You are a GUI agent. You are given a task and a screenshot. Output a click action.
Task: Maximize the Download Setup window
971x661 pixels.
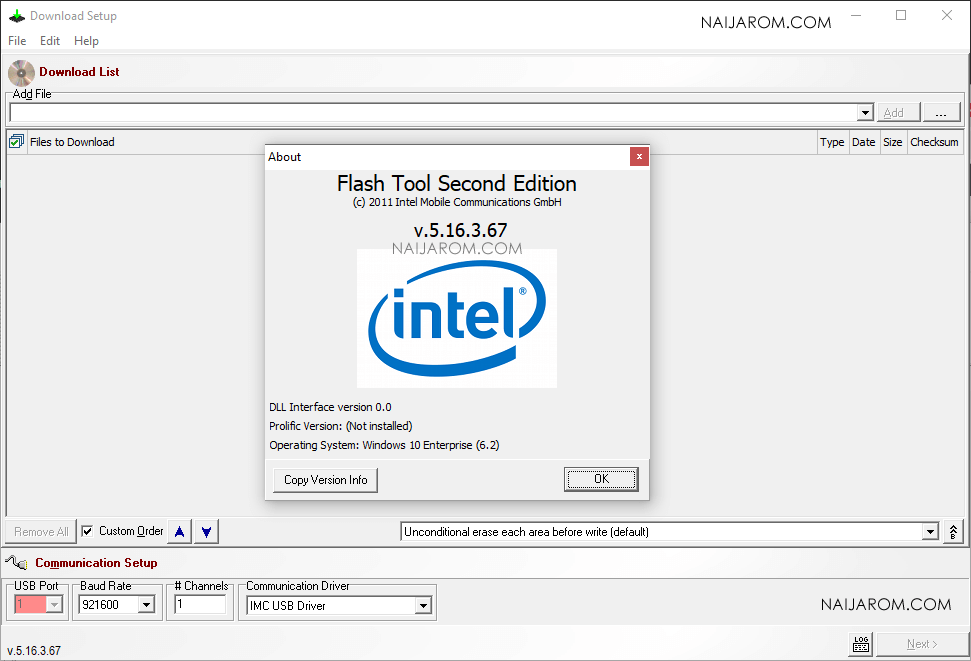click(901, 15)
